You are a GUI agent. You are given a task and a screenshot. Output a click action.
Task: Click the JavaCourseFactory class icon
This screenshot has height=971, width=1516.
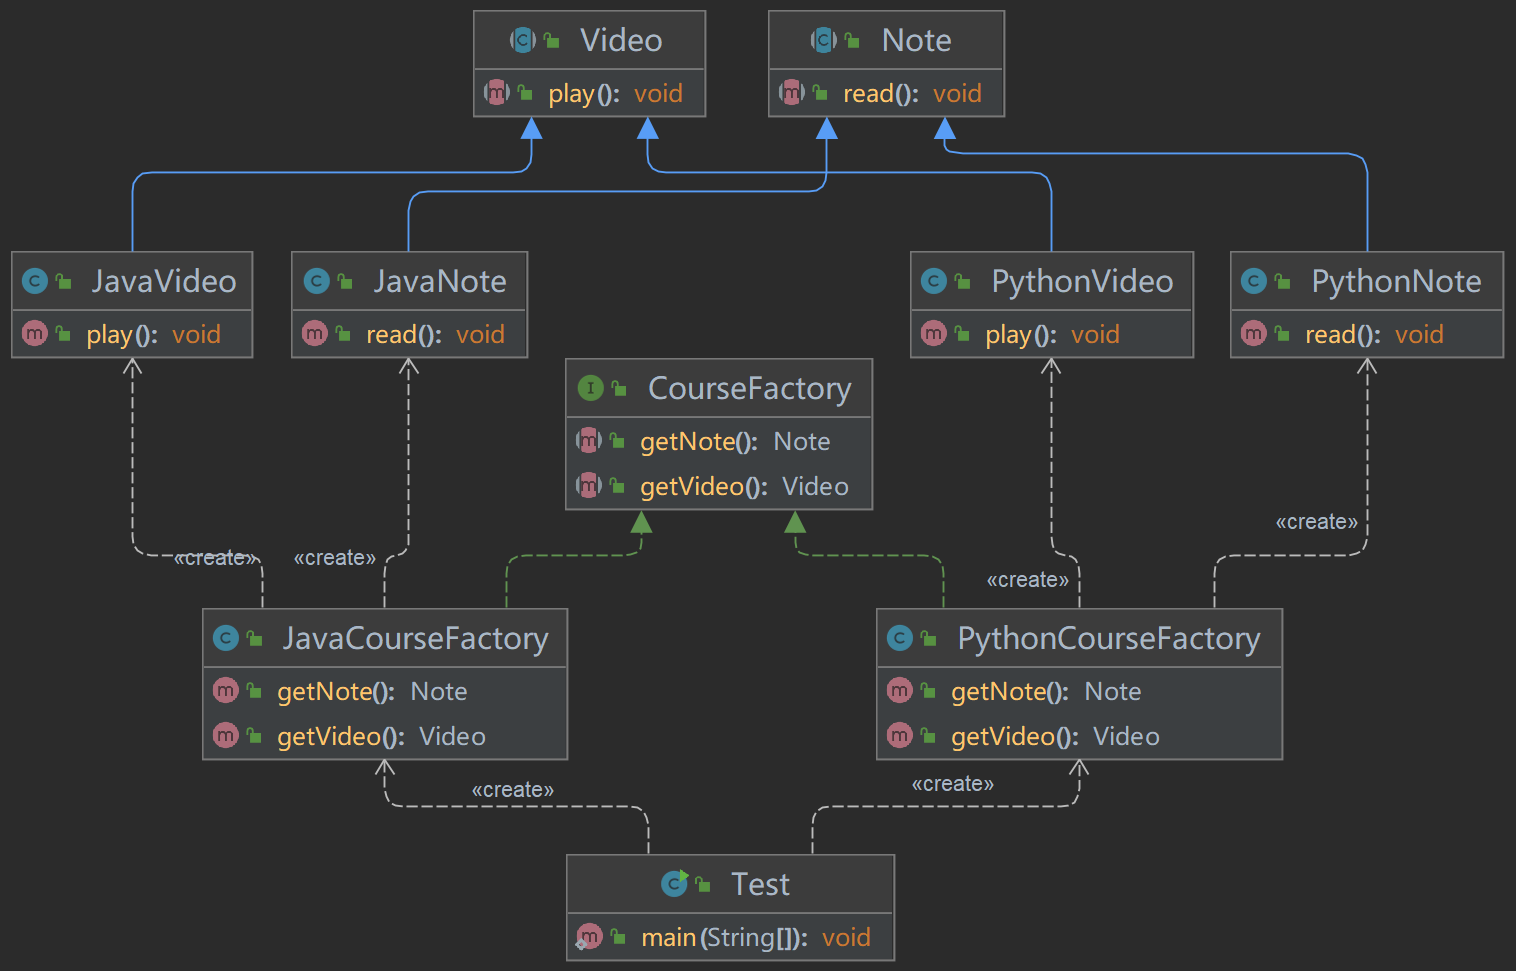226,638
